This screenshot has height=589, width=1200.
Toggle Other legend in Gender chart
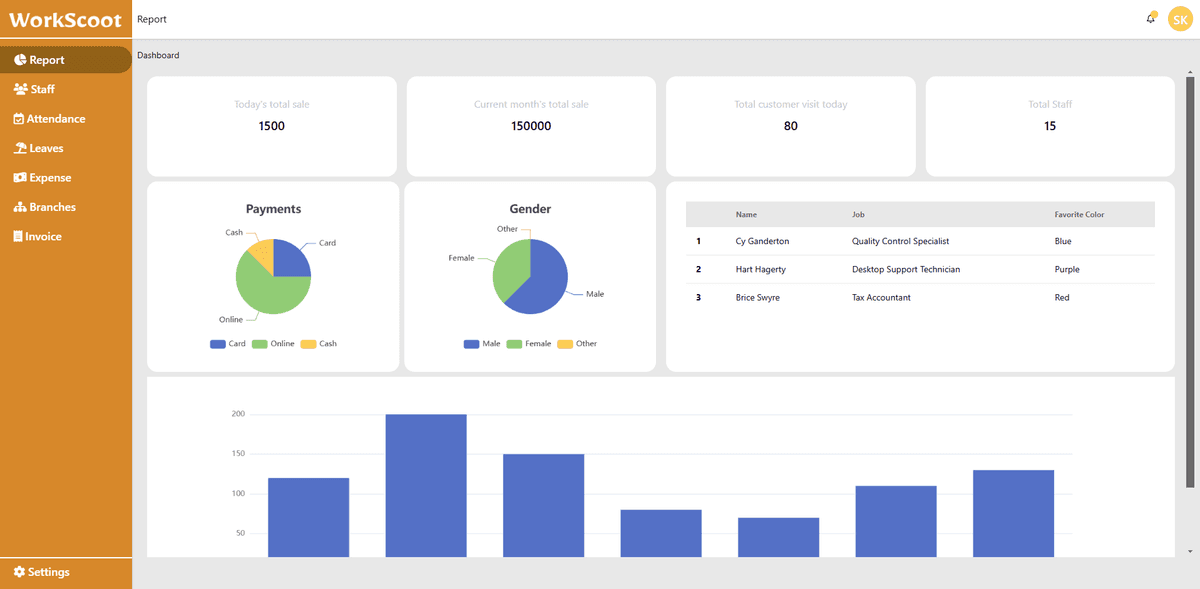[577, 344]
